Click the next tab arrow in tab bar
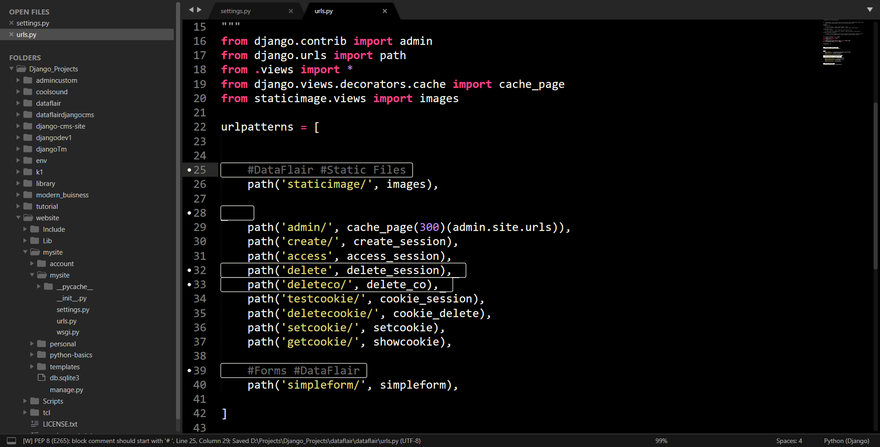Viewport: 880px width, 447px height. (x=199, y=10)
